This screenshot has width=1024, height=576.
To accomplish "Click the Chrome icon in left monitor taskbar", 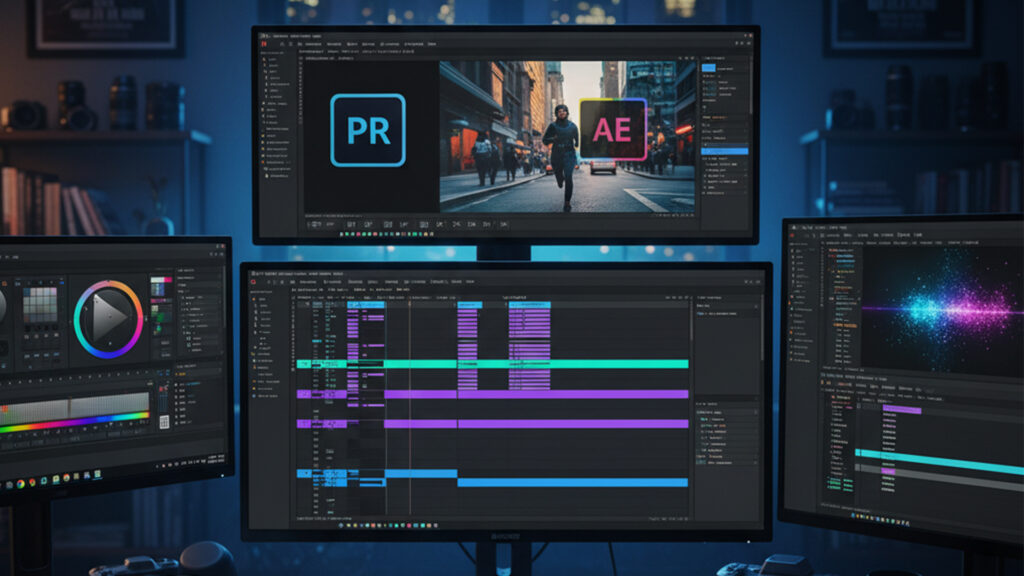I will (x=20, y=484).
